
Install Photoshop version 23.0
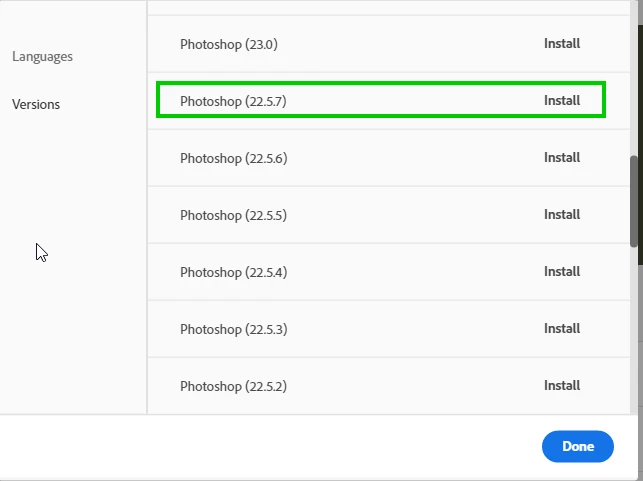pos(562,44)
